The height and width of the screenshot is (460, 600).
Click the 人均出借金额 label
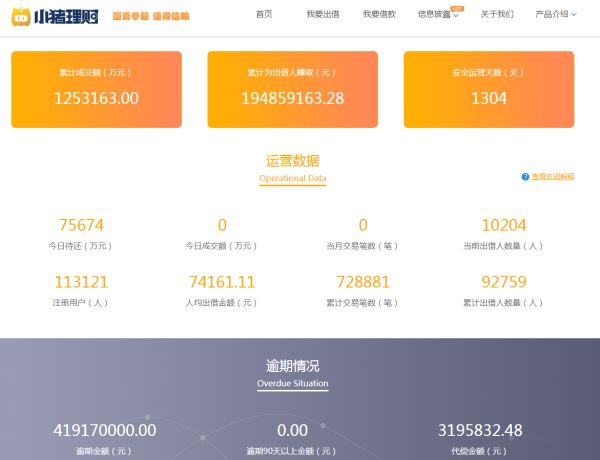click(x=221, y=303)
